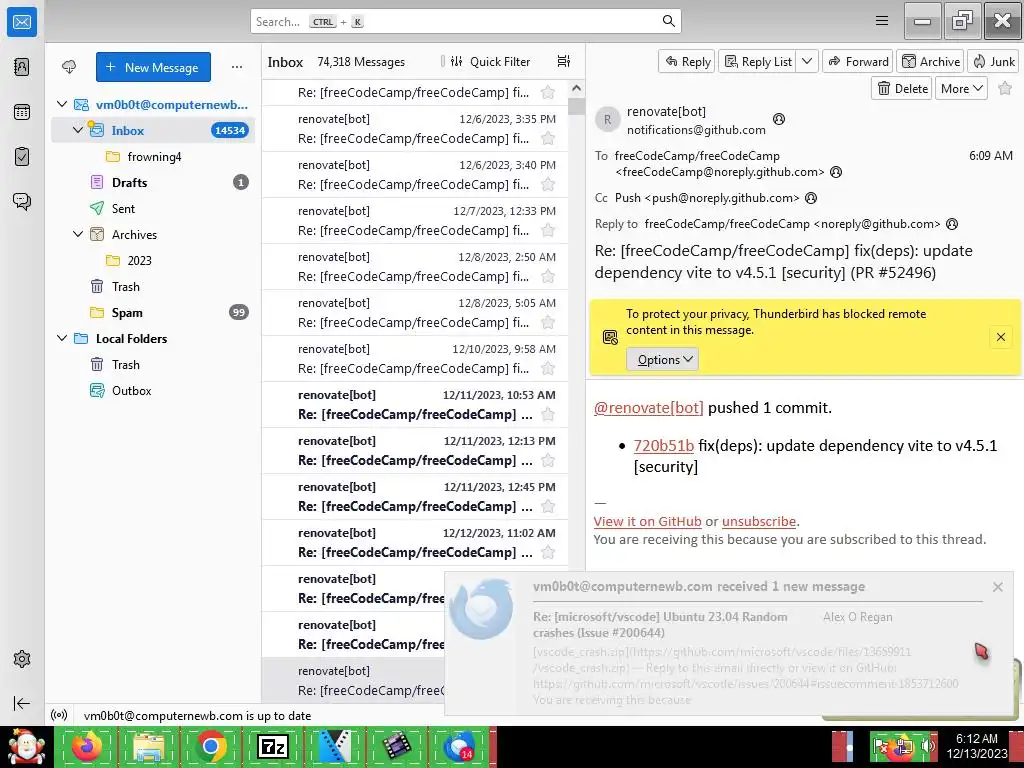The height and width of the screenshot is (768, 1024).
Task: Open the Tasks space
Action: pos(22,157)
